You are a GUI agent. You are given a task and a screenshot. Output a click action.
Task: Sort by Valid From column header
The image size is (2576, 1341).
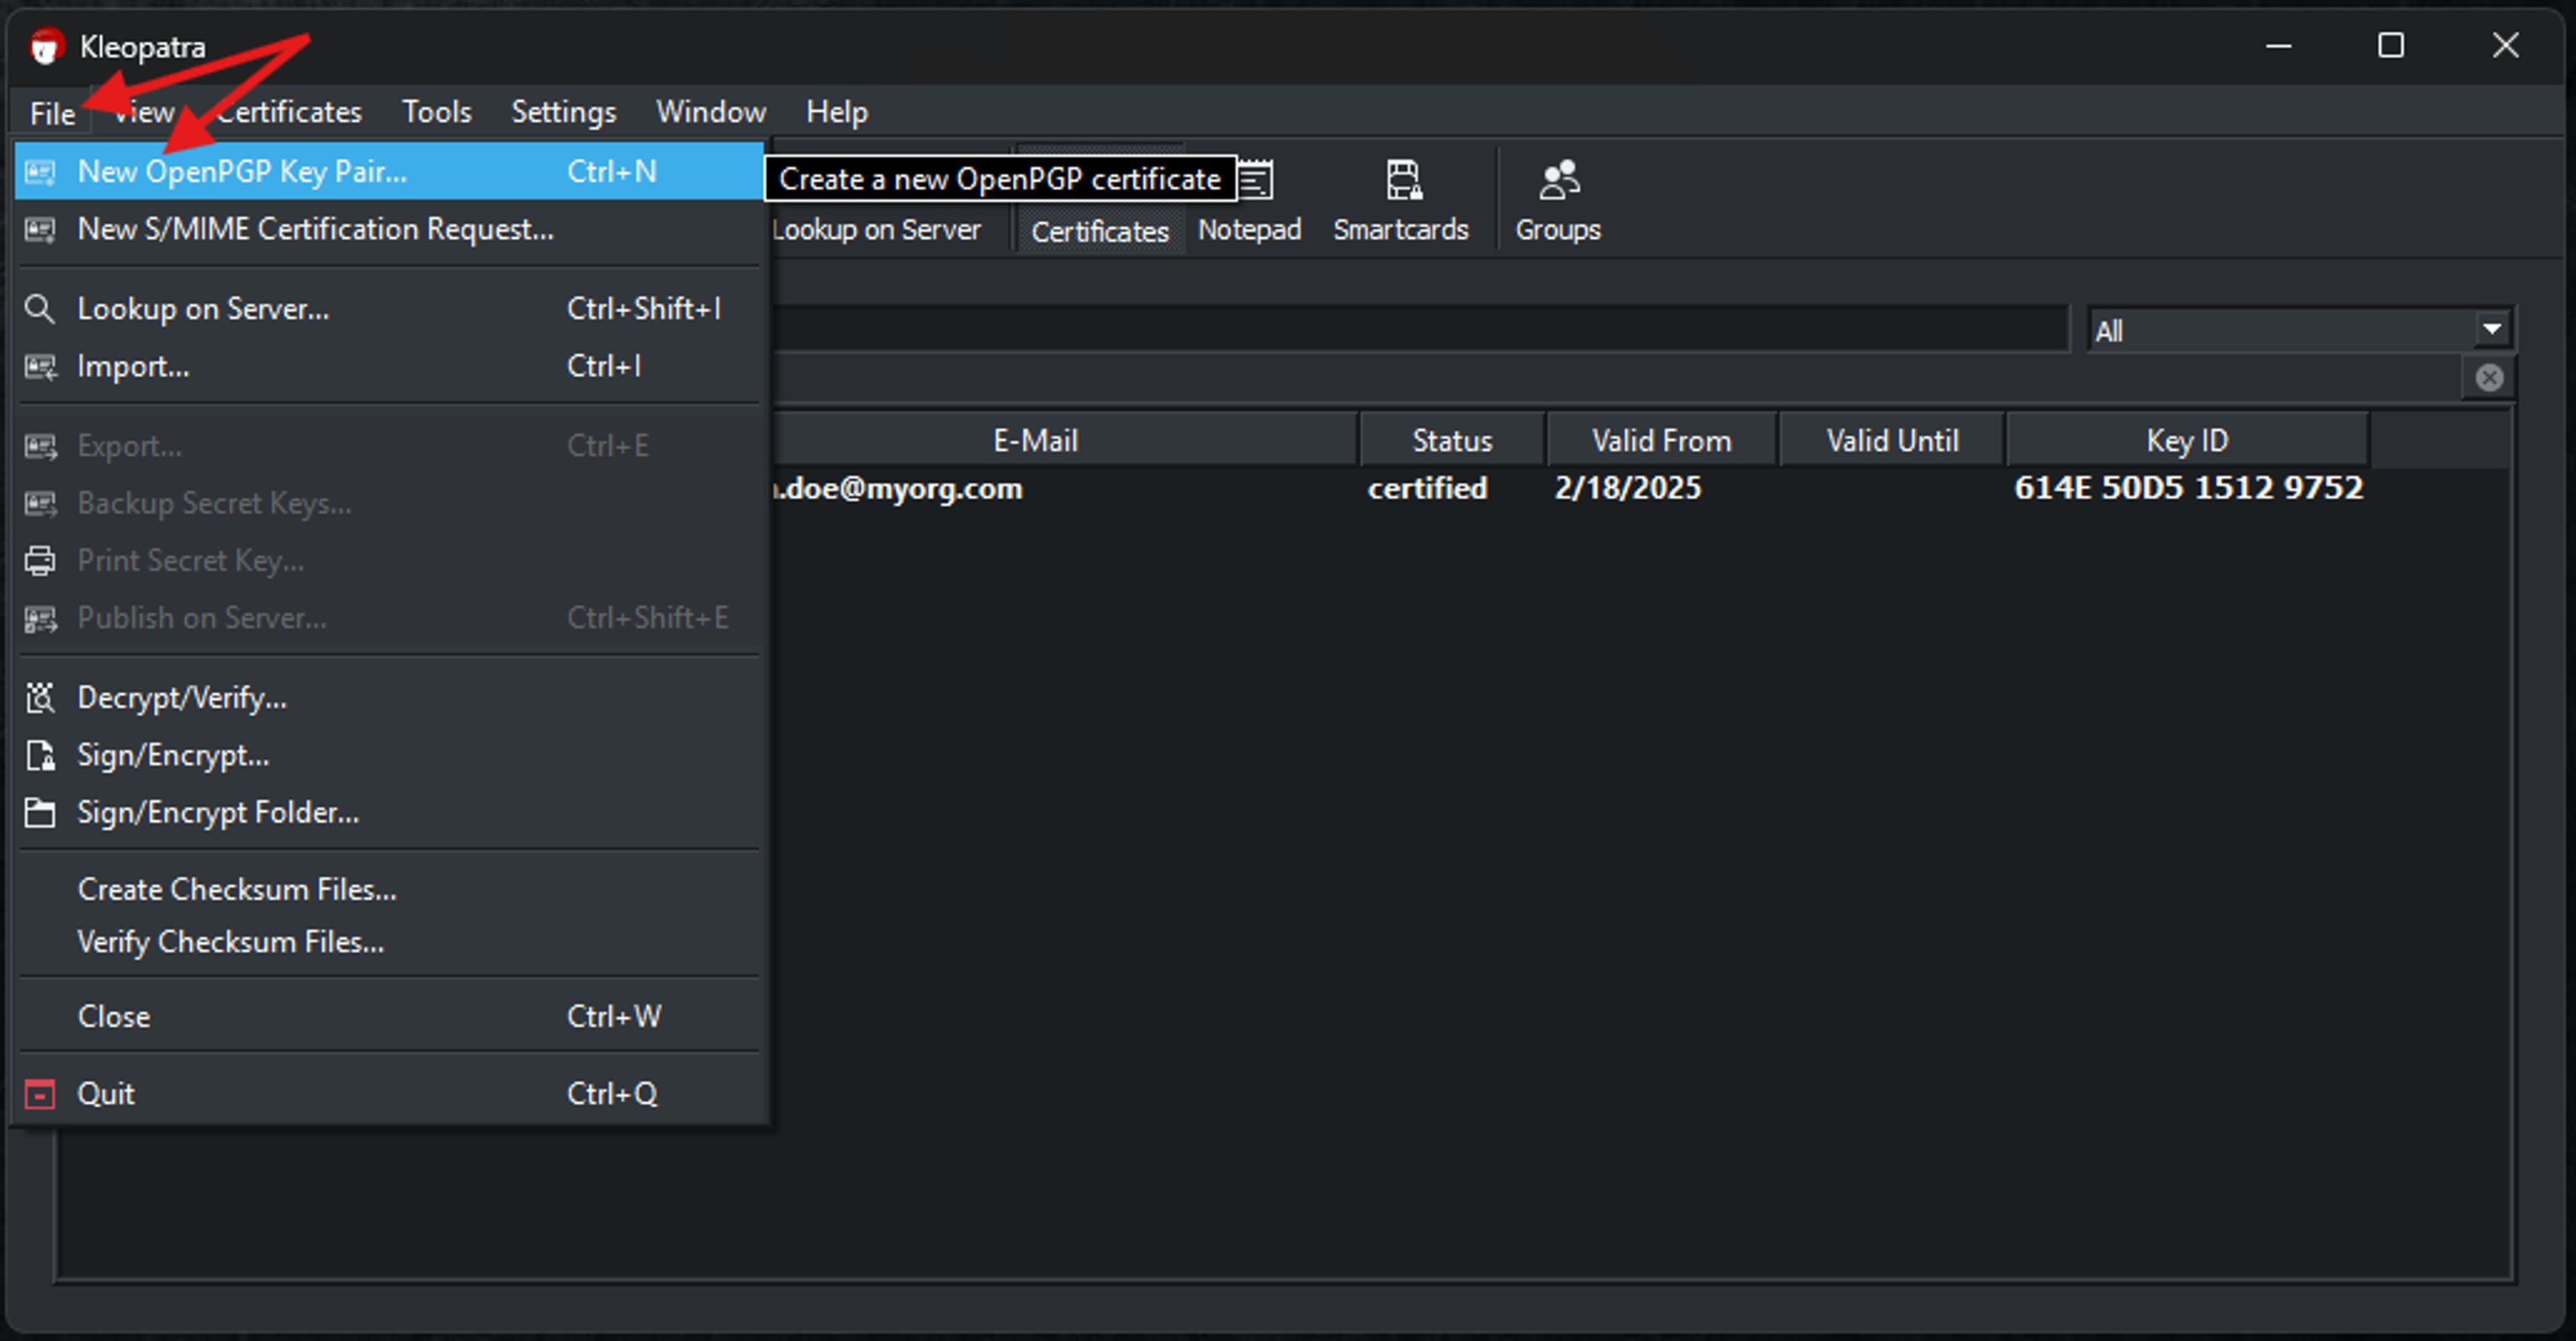click(1662, 441)
